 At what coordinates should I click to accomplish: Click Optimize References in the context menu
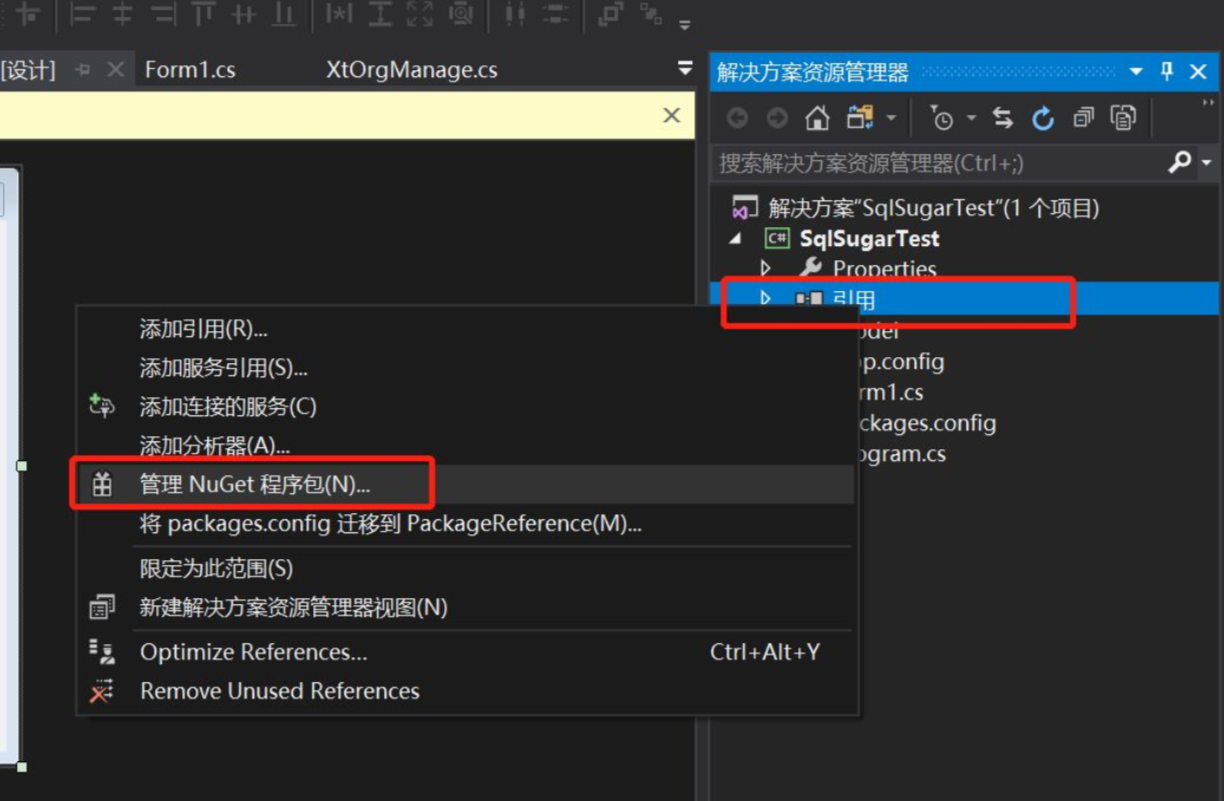coord(252,652)
